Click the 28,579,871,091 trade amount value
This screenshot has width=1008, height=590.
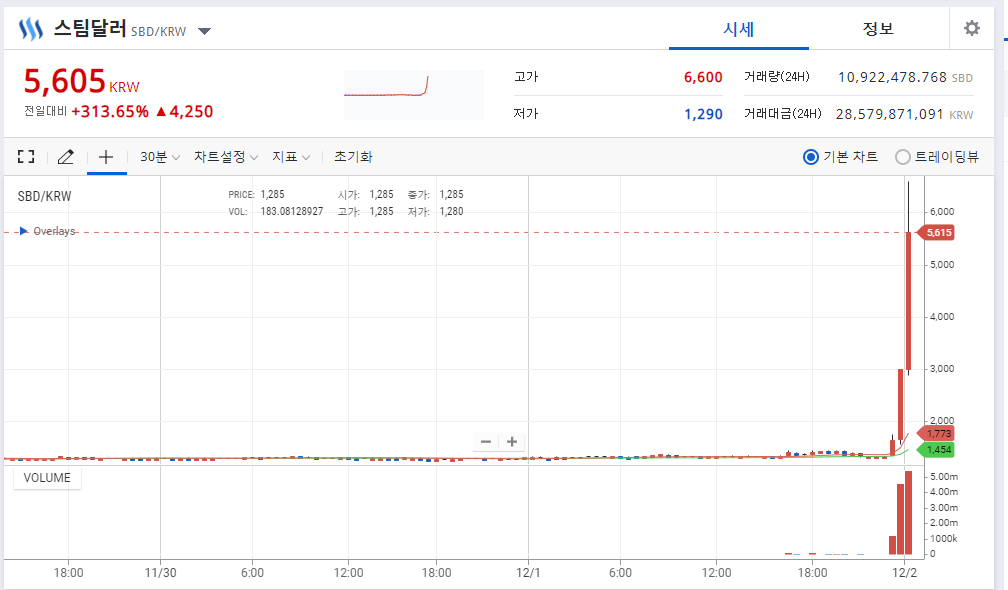[889, 114]
